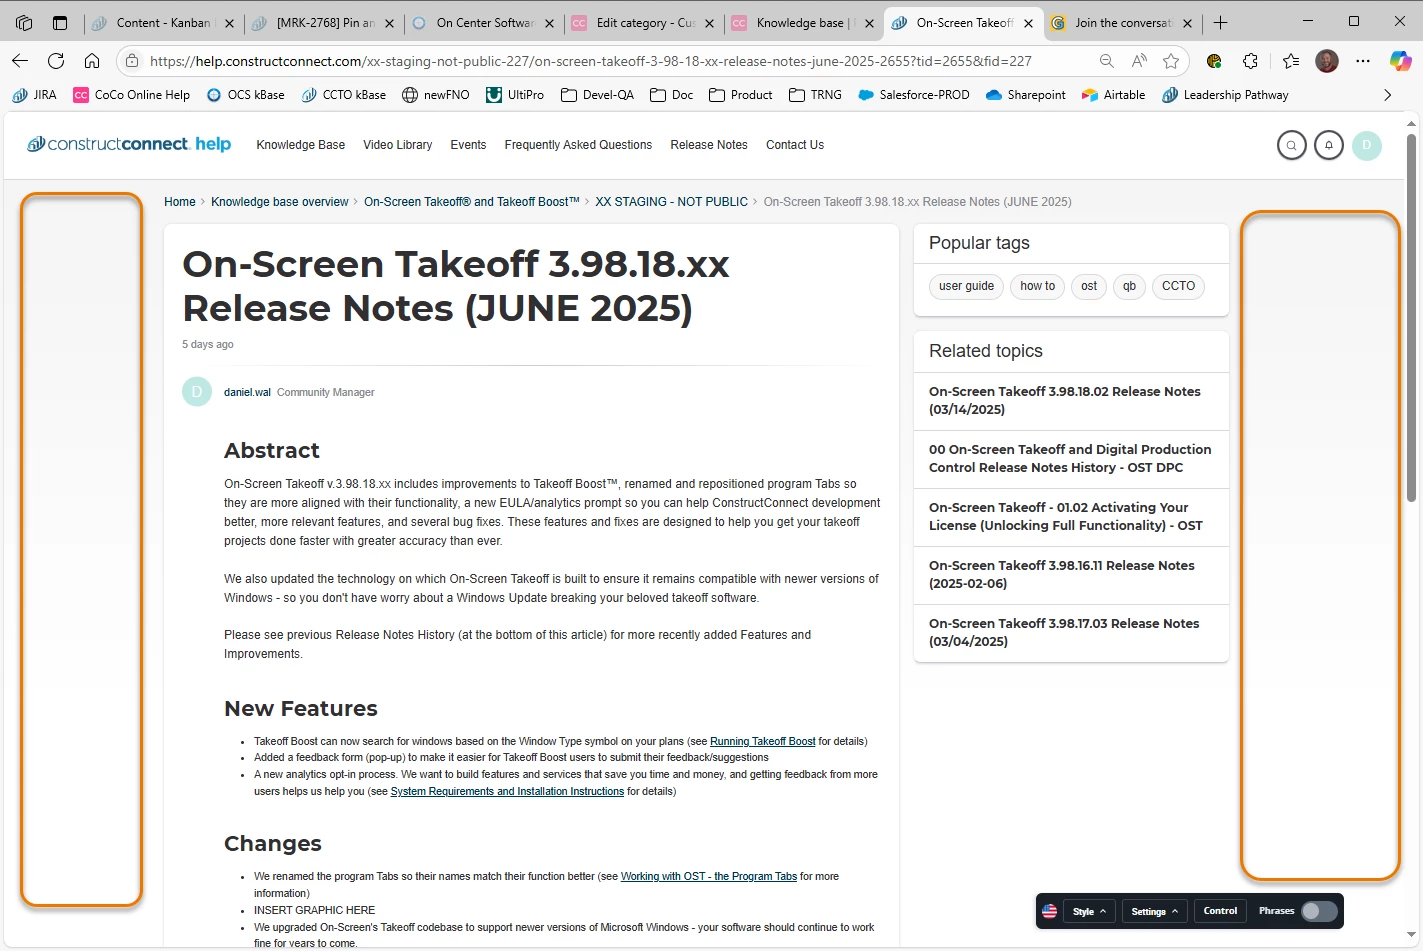Open the Knowledge Base menu
Viewport: 1423px width, 951px height.
click(x=301, y=145)
